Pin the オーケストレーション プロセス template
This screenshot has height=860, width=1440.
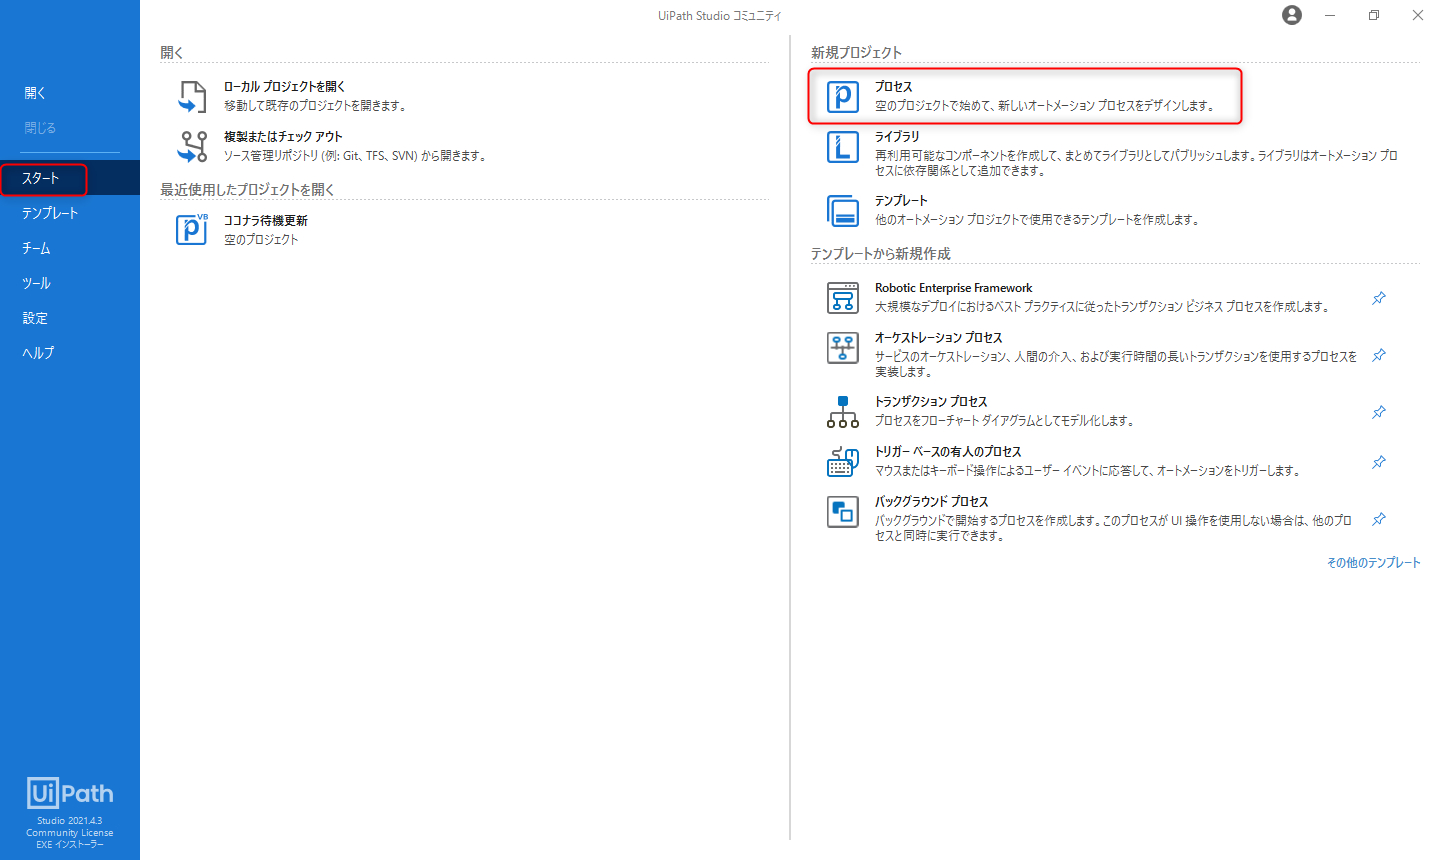pyautogui.click(x=1379, y=355)
